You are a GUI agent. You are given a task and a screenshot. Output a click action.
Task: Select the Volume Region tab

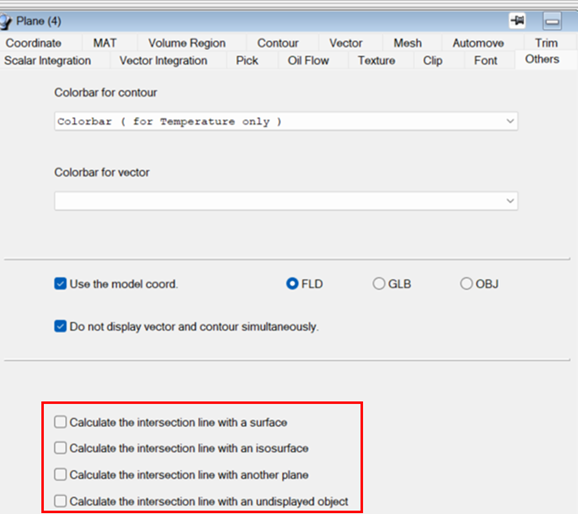click(187, 43)
